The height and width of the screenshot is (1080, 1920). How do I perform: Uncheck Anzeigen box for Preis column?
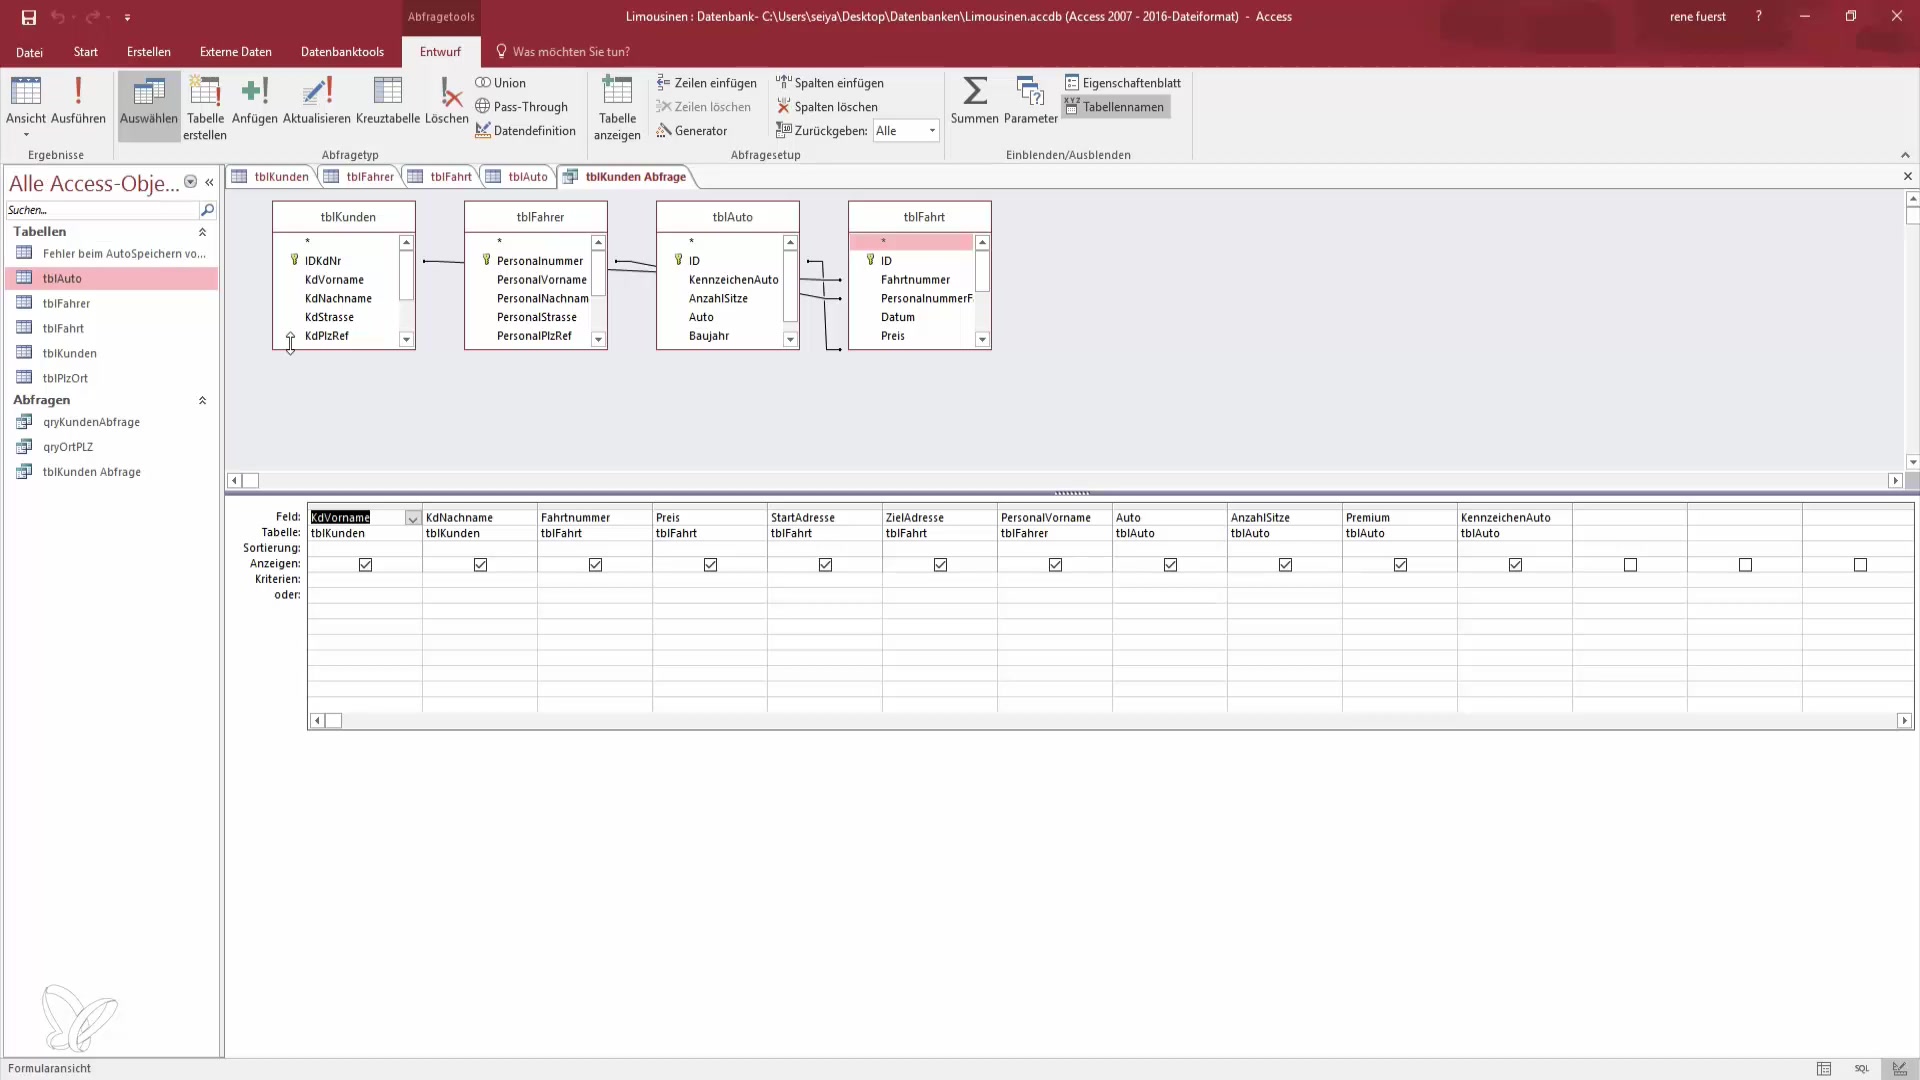710,565
